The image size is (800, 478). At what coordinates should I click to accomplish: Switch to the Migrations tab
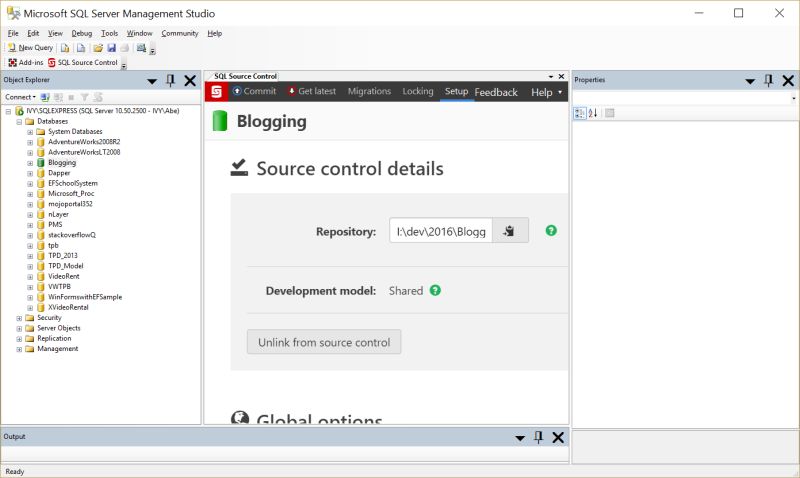click(x=369, y=91)
